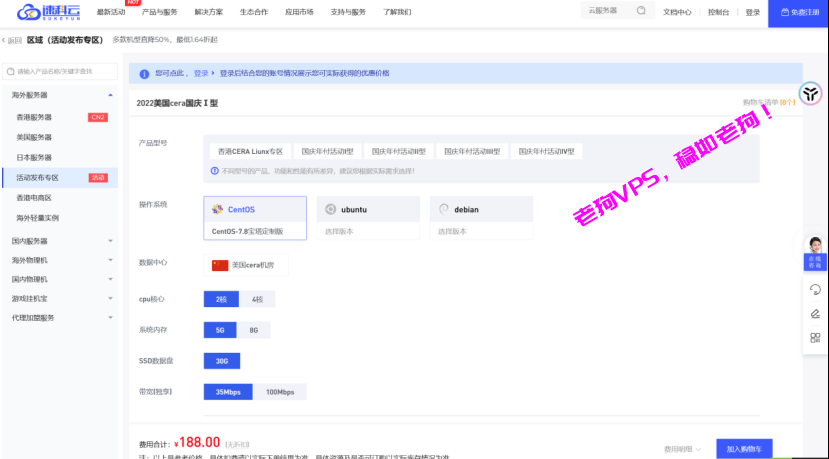Click 登录 link in header
Viewport: 829px width, 459px height.
(x=753, y=12)
